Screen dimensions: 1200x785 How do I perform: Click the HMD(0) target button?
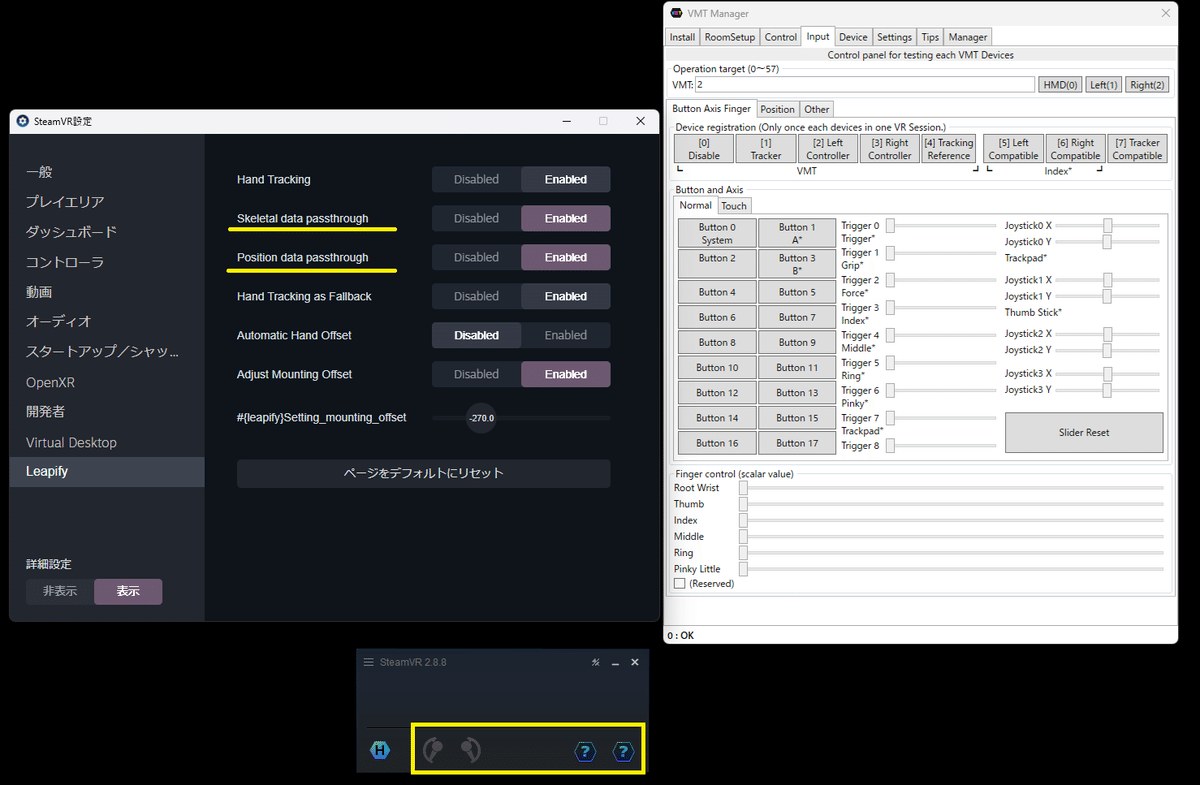1059,85
